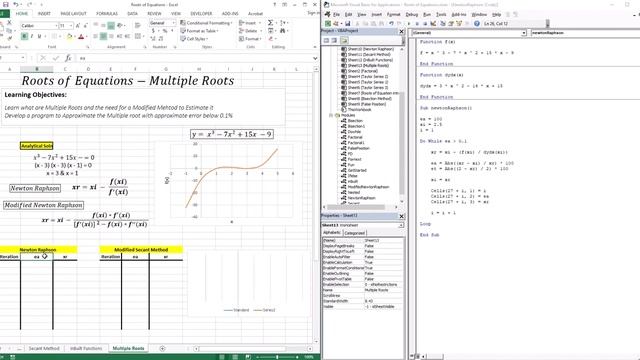The width and height of the screenshot is (640, 360).
Task: Toggle Underline formatting in Excel ribbon
Action: pyautogui.click(x=40, y=36)
